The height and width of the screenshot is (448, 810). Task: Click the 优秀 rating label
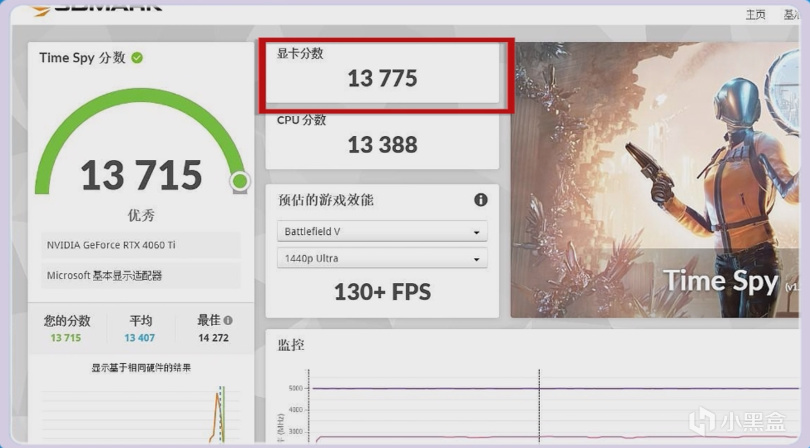pyautogui.click(x=141, y=215)
